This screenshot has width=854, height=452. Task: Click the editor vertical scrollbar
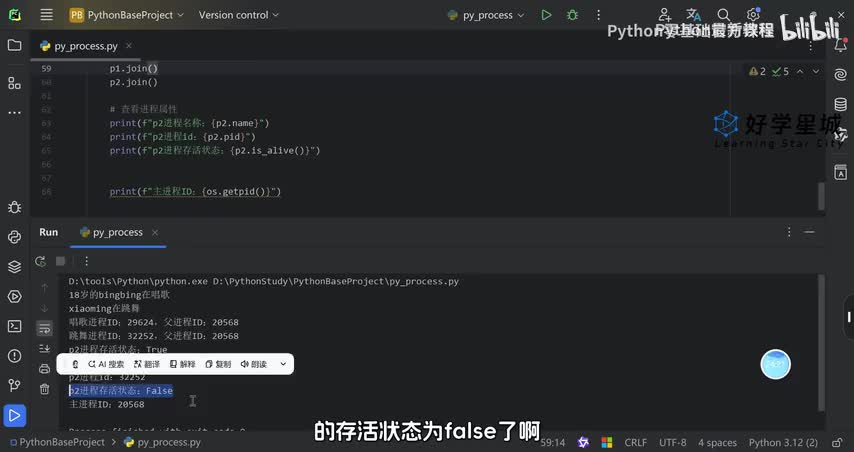click(821, 196)
